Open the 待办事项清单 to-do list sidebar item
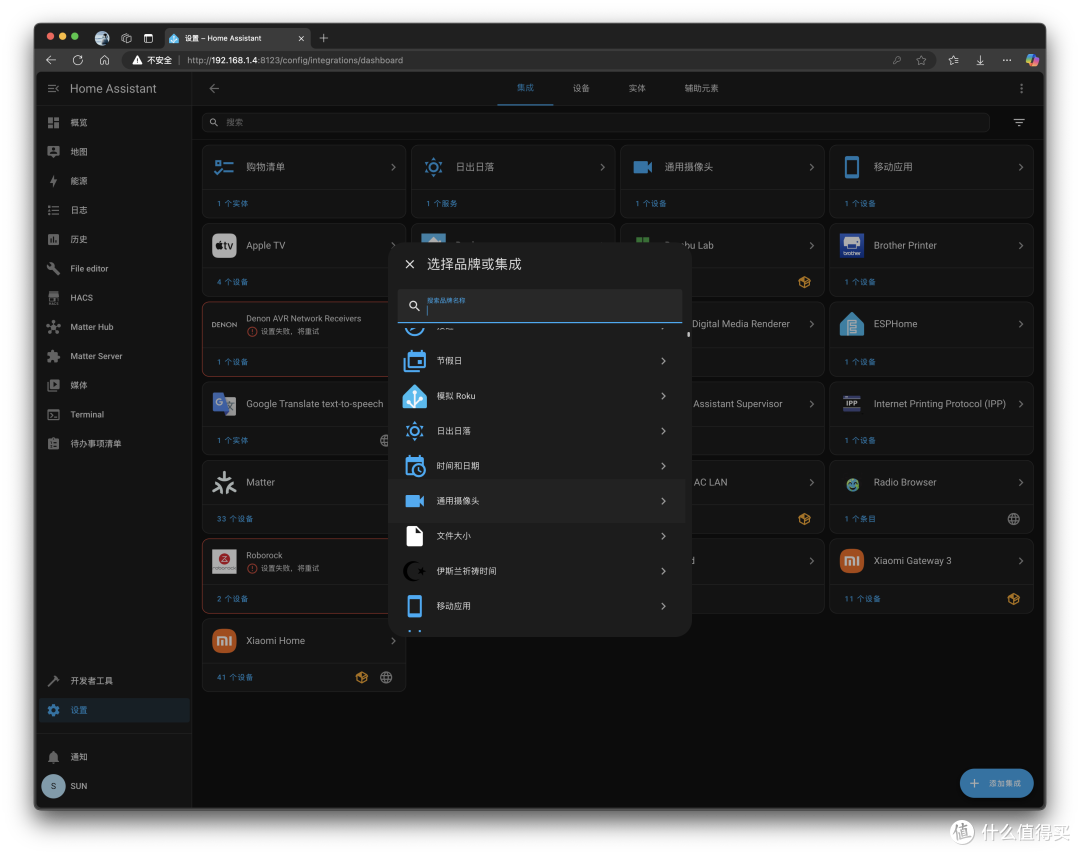 [114, 444]
